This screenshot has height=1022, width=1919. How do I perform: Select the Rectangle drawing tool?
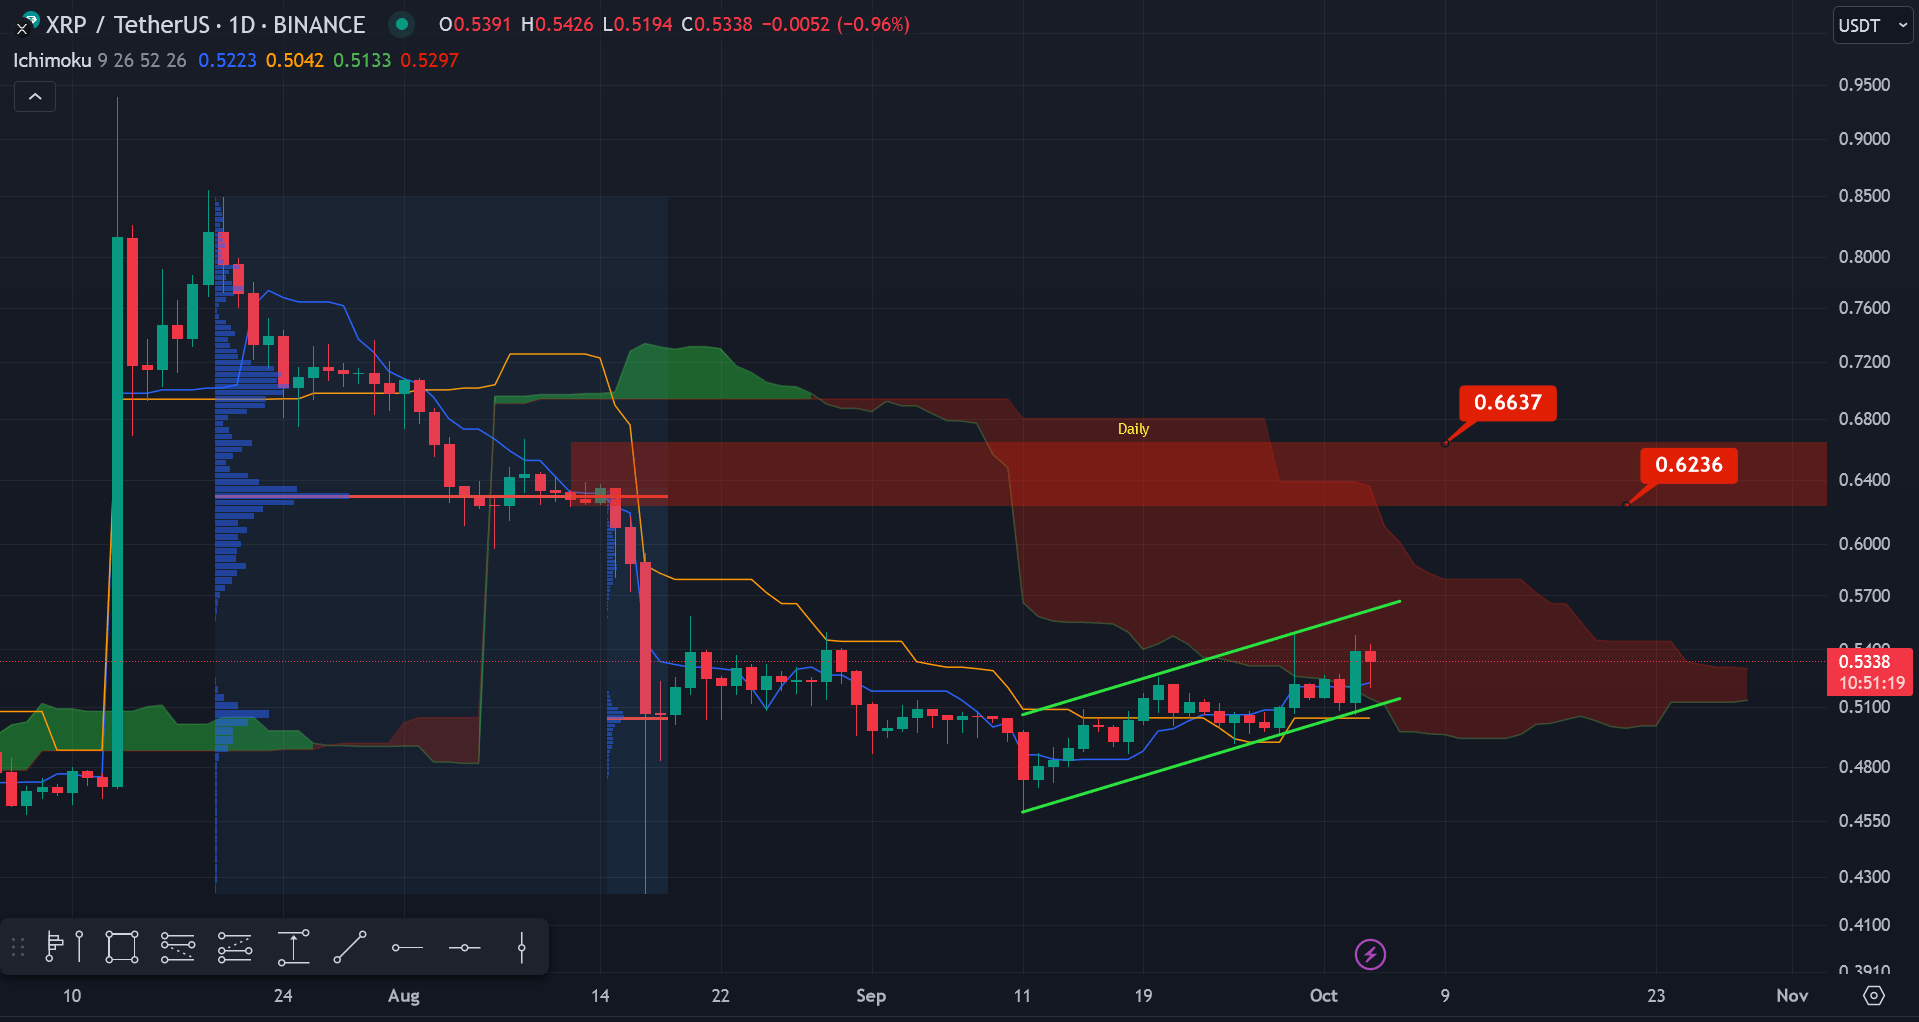[x=122, y=947]
